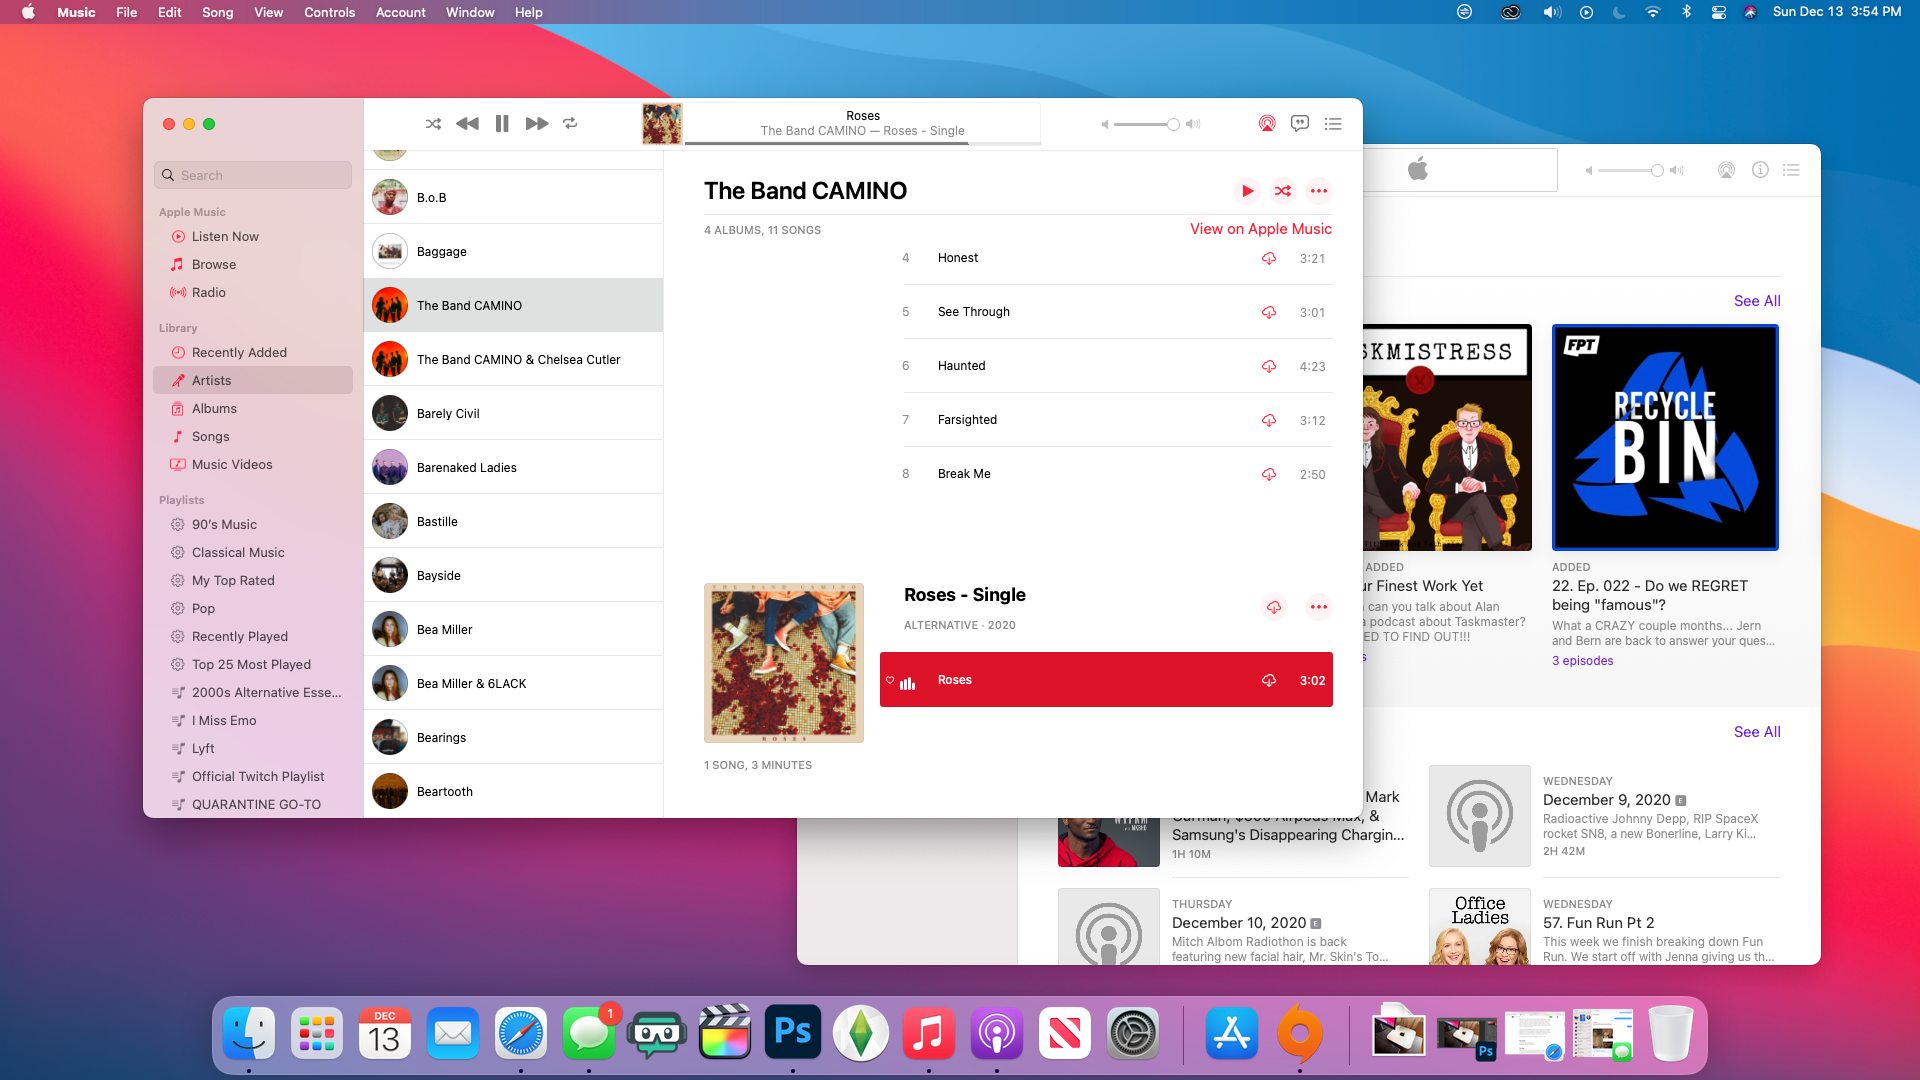Select Recently Added in Library
The height and width of the screenshot is (1080, 1920).
coord(253,353)
